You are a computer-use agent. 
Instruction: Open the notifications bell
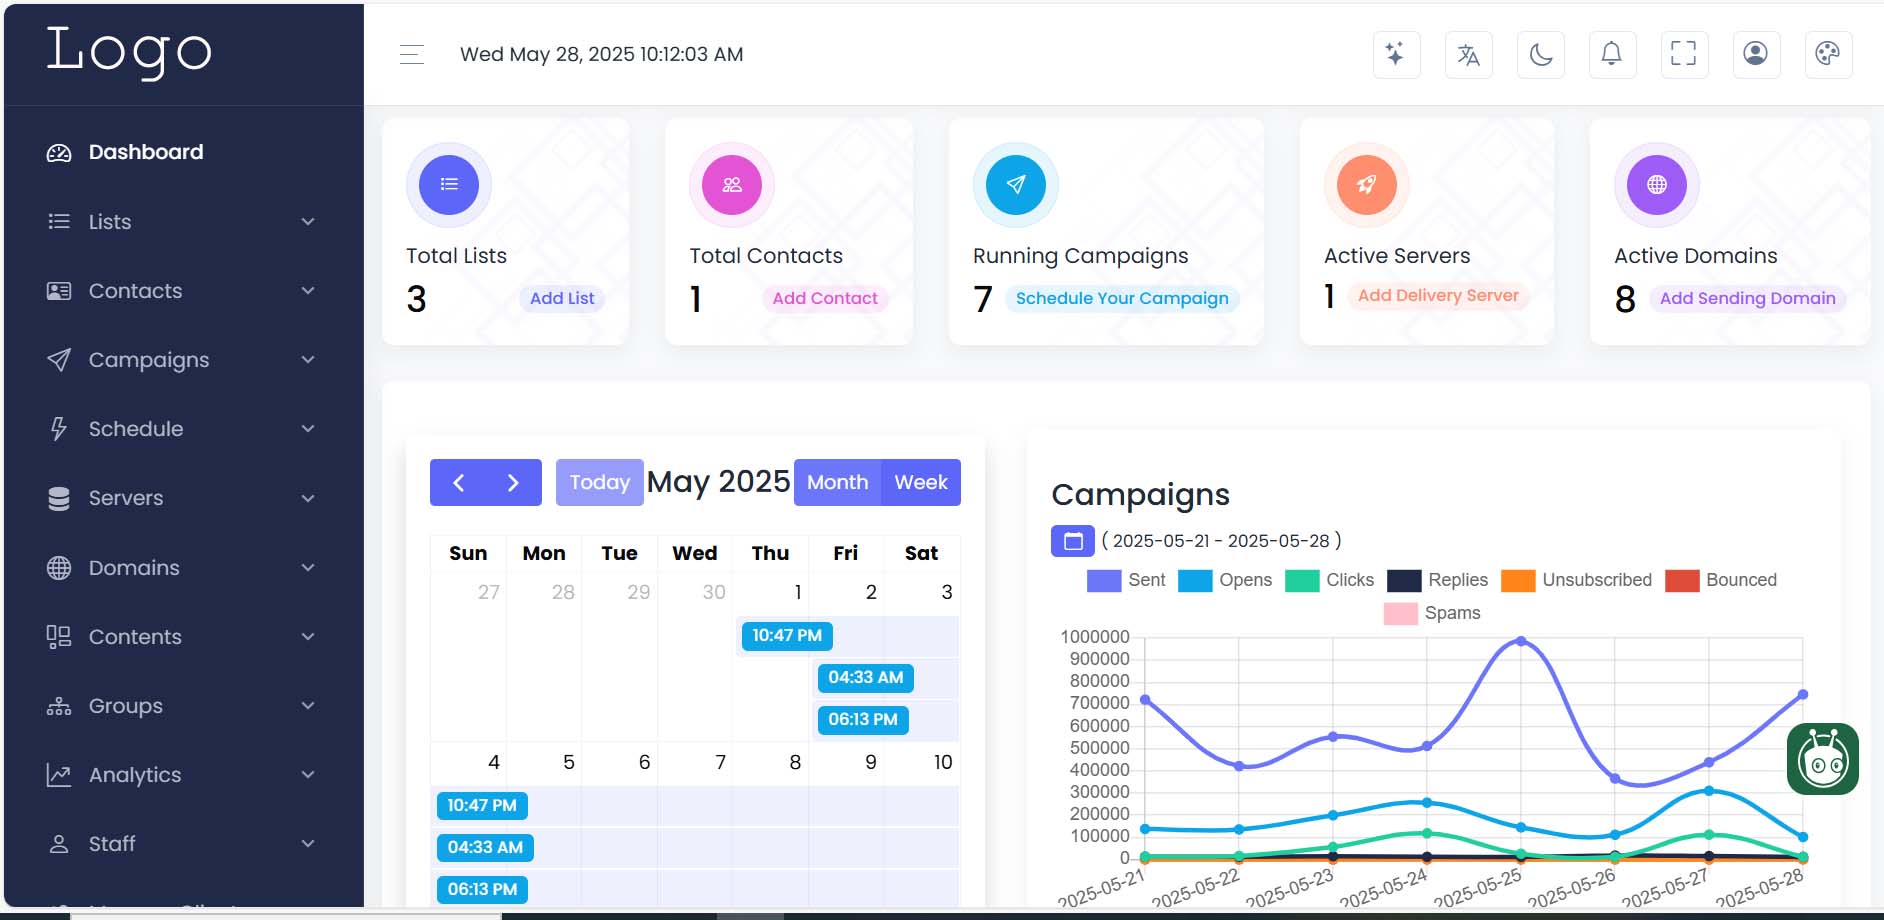coord(1612,55)
